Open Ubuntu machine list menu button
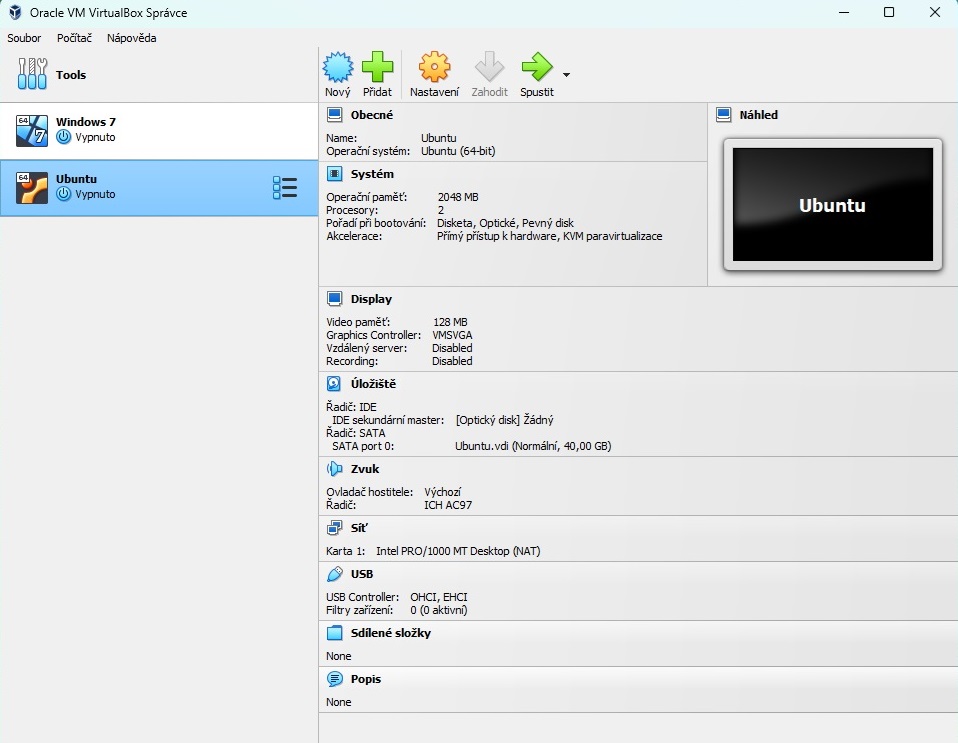958x743 pixels. click(x=285, y=187)
